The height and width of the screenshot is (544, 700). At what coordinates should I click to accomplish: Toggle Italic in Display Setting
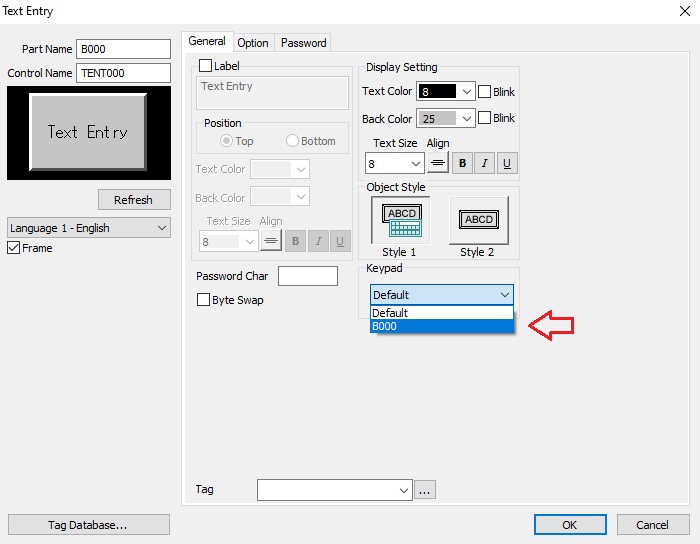pos(485,163)
